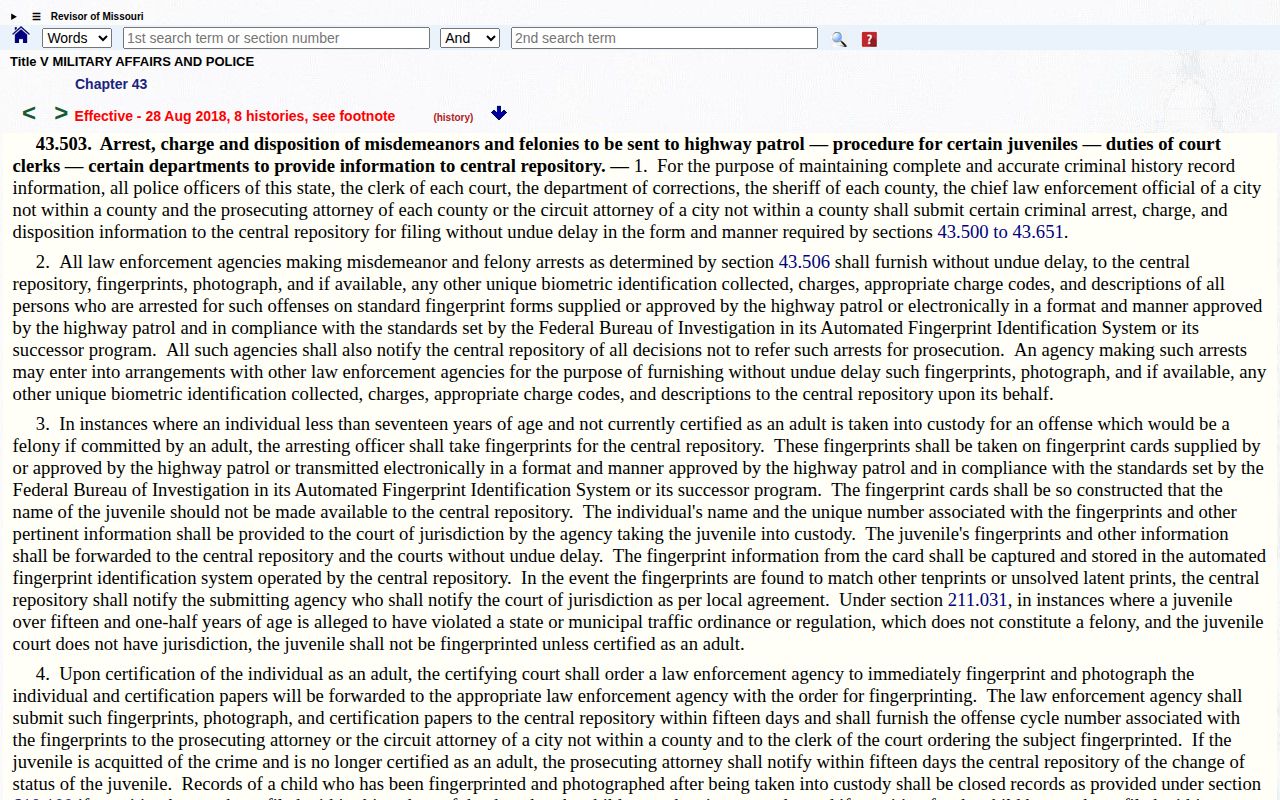Click the Revisor of Missouri title text
Image resolution: width=1280 pixels, height=800 pixels.
tap(97, 16)
